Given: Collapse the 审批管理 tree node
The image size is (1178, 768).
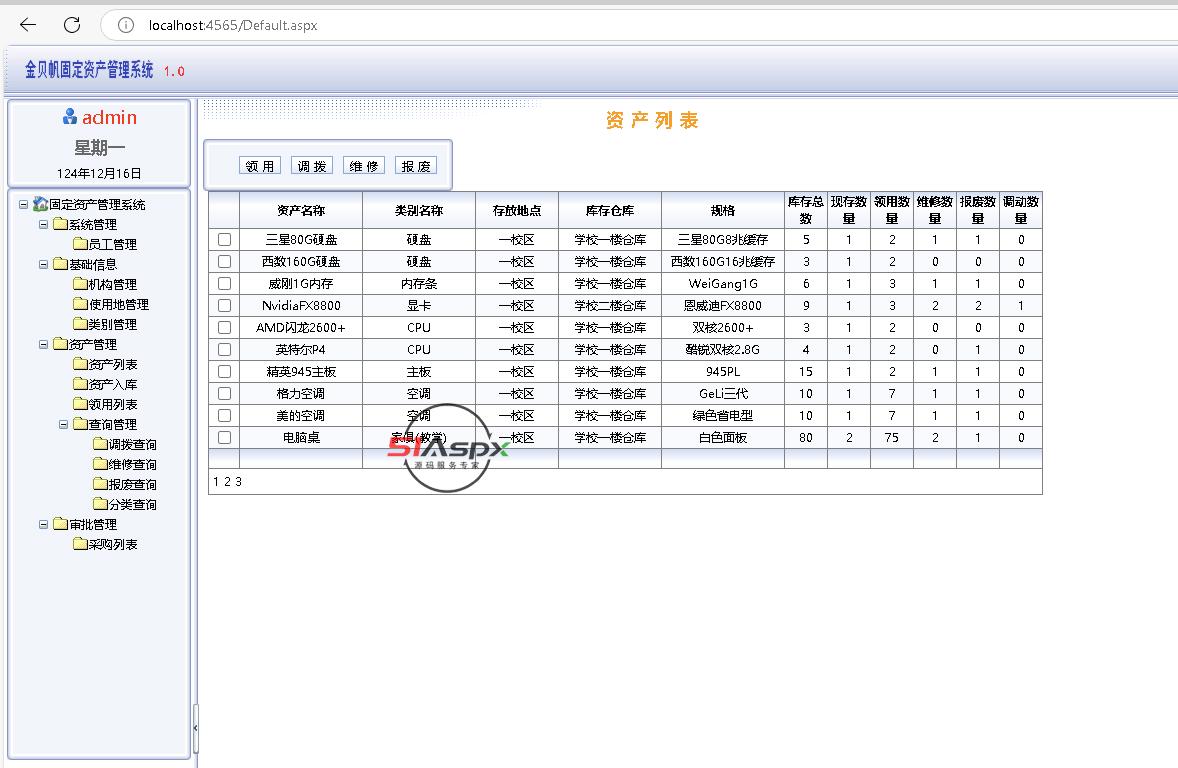Looking at the screenshot, I should 43,524.
